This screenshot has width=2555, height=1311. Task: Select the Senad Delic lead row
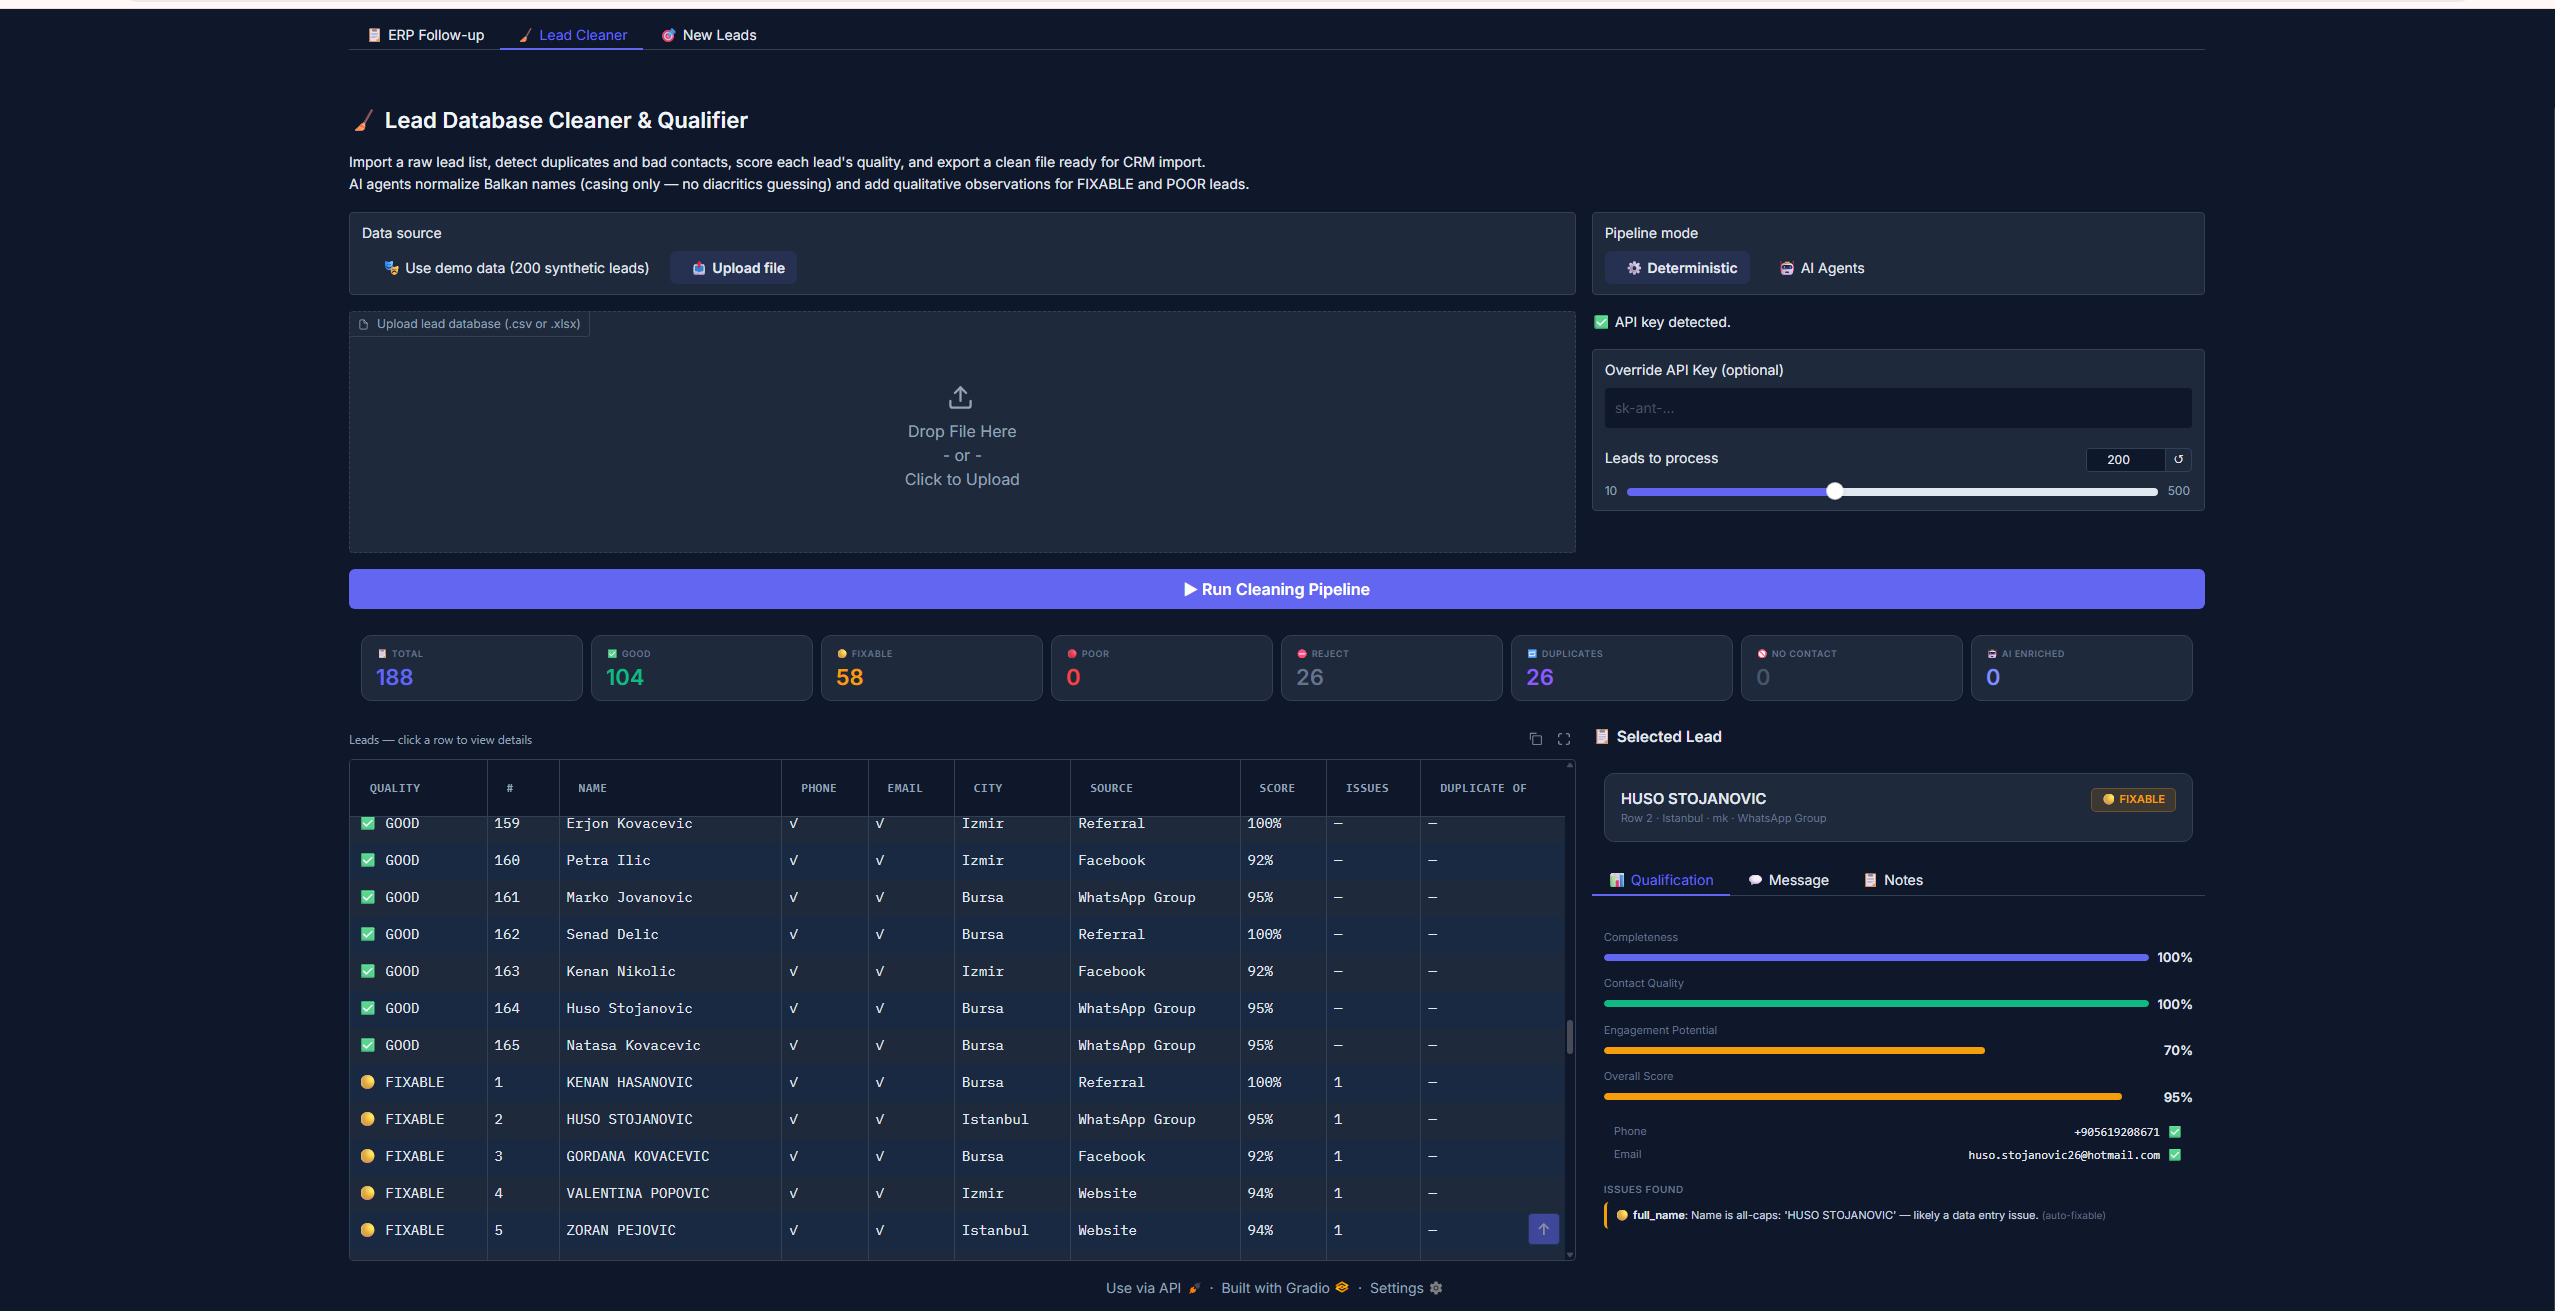[957, 934]
